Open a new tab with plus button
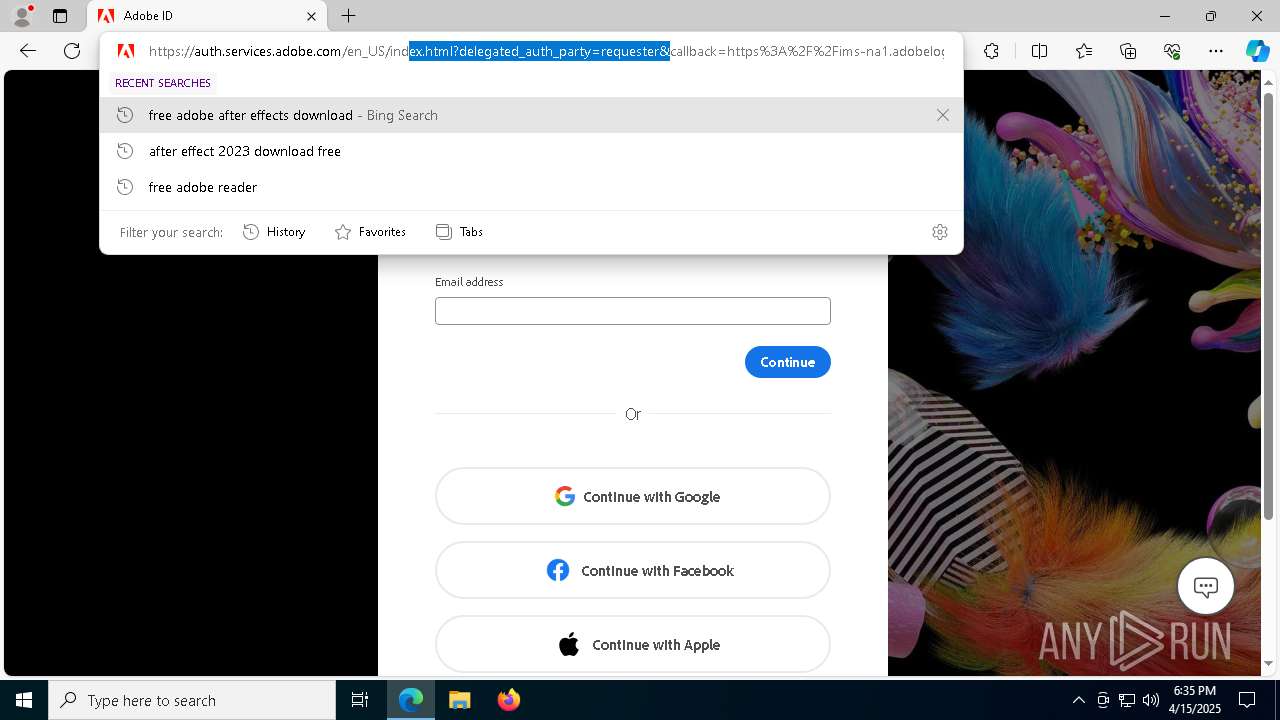 pos(348,16)
